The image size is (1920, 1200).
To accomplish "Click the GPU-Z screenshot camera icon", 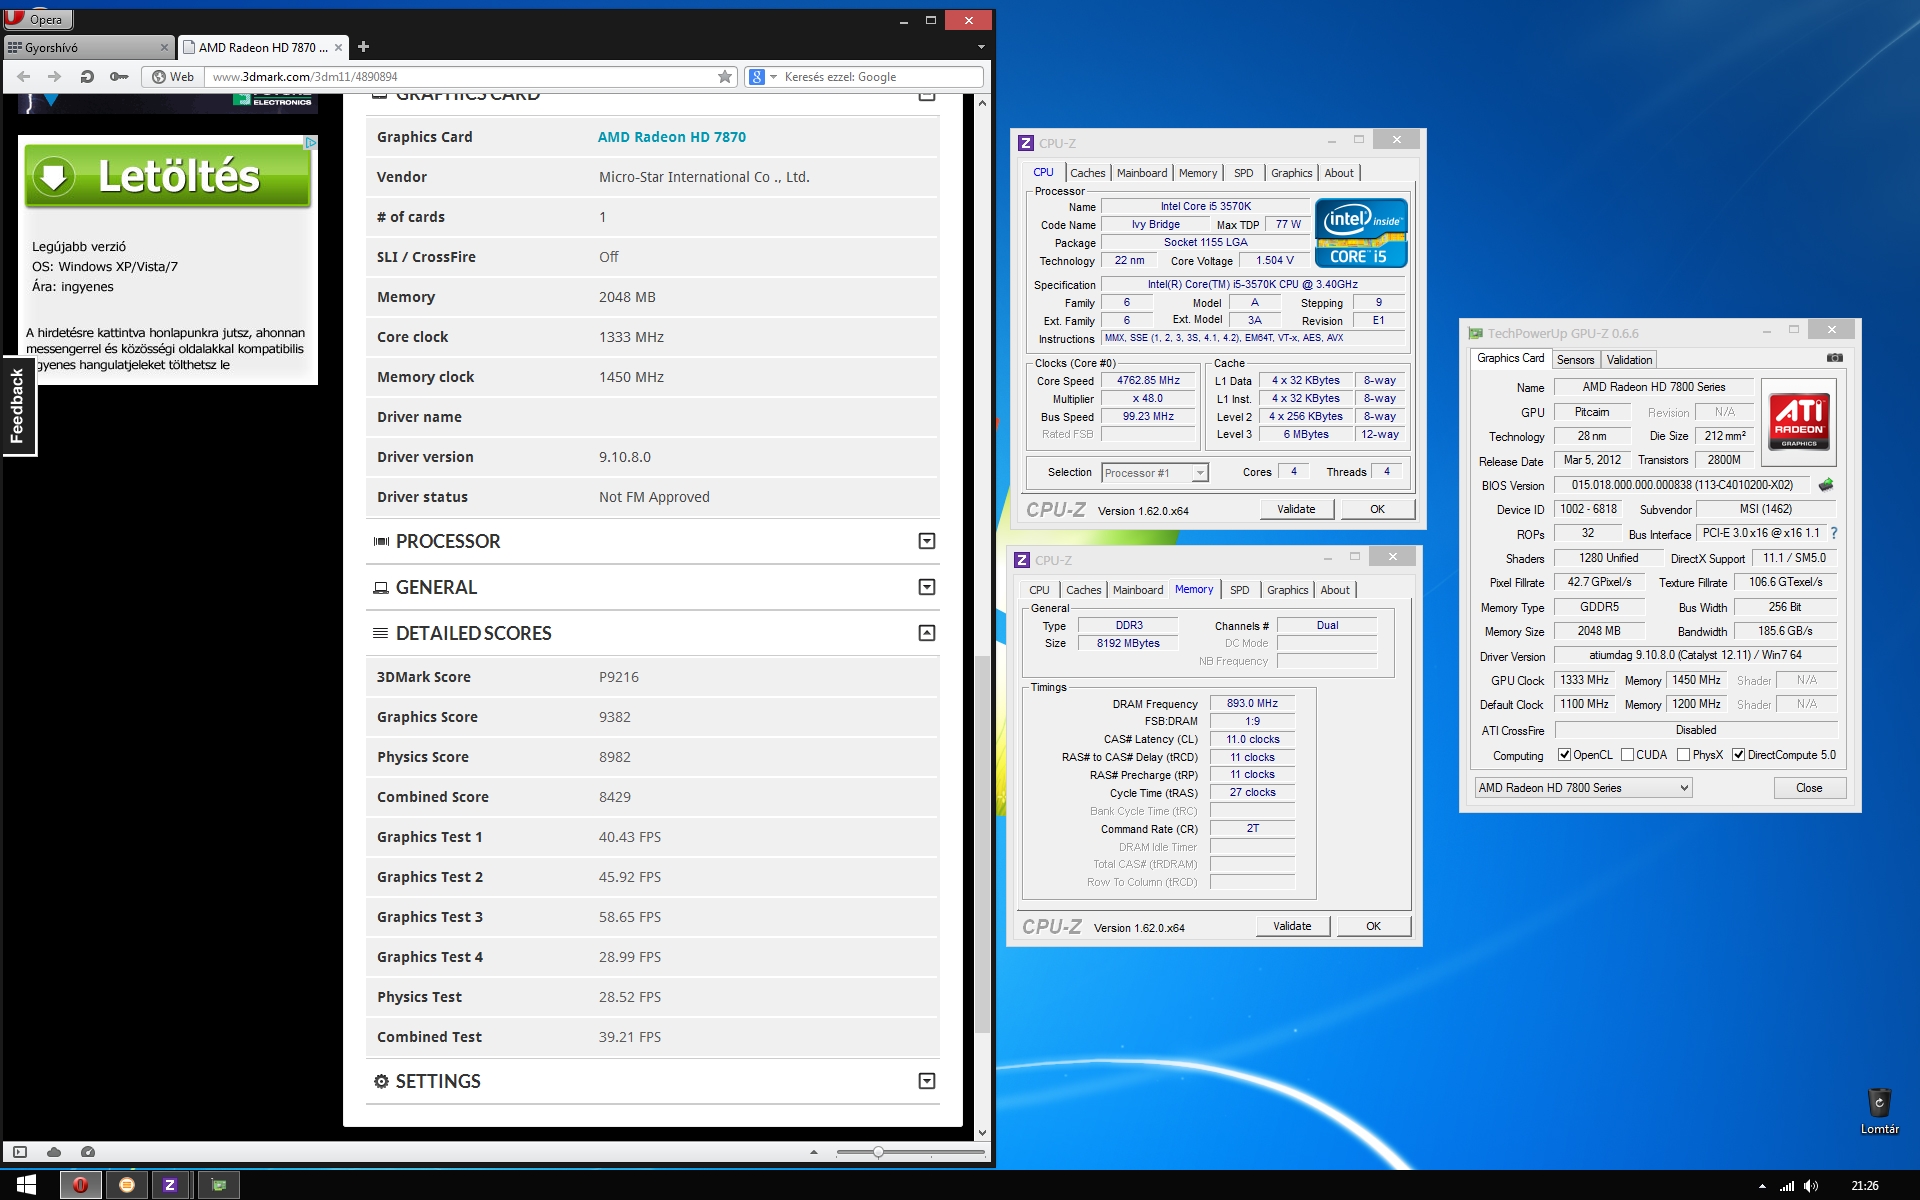I will click(1834, 358).
